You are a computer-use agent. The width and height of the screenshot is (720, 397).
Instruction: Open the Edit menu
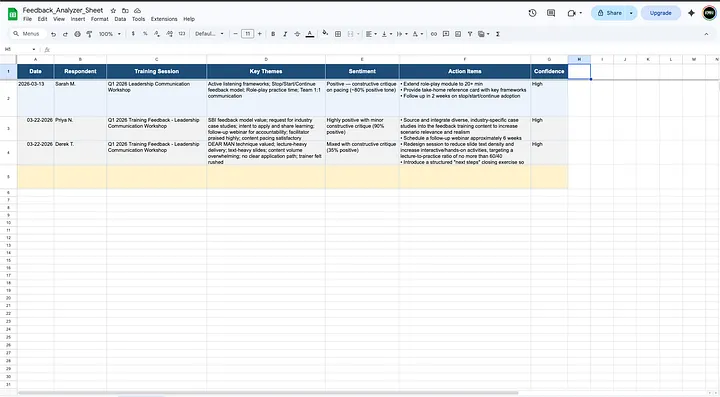pyautogui.click(x=42, y=19)
